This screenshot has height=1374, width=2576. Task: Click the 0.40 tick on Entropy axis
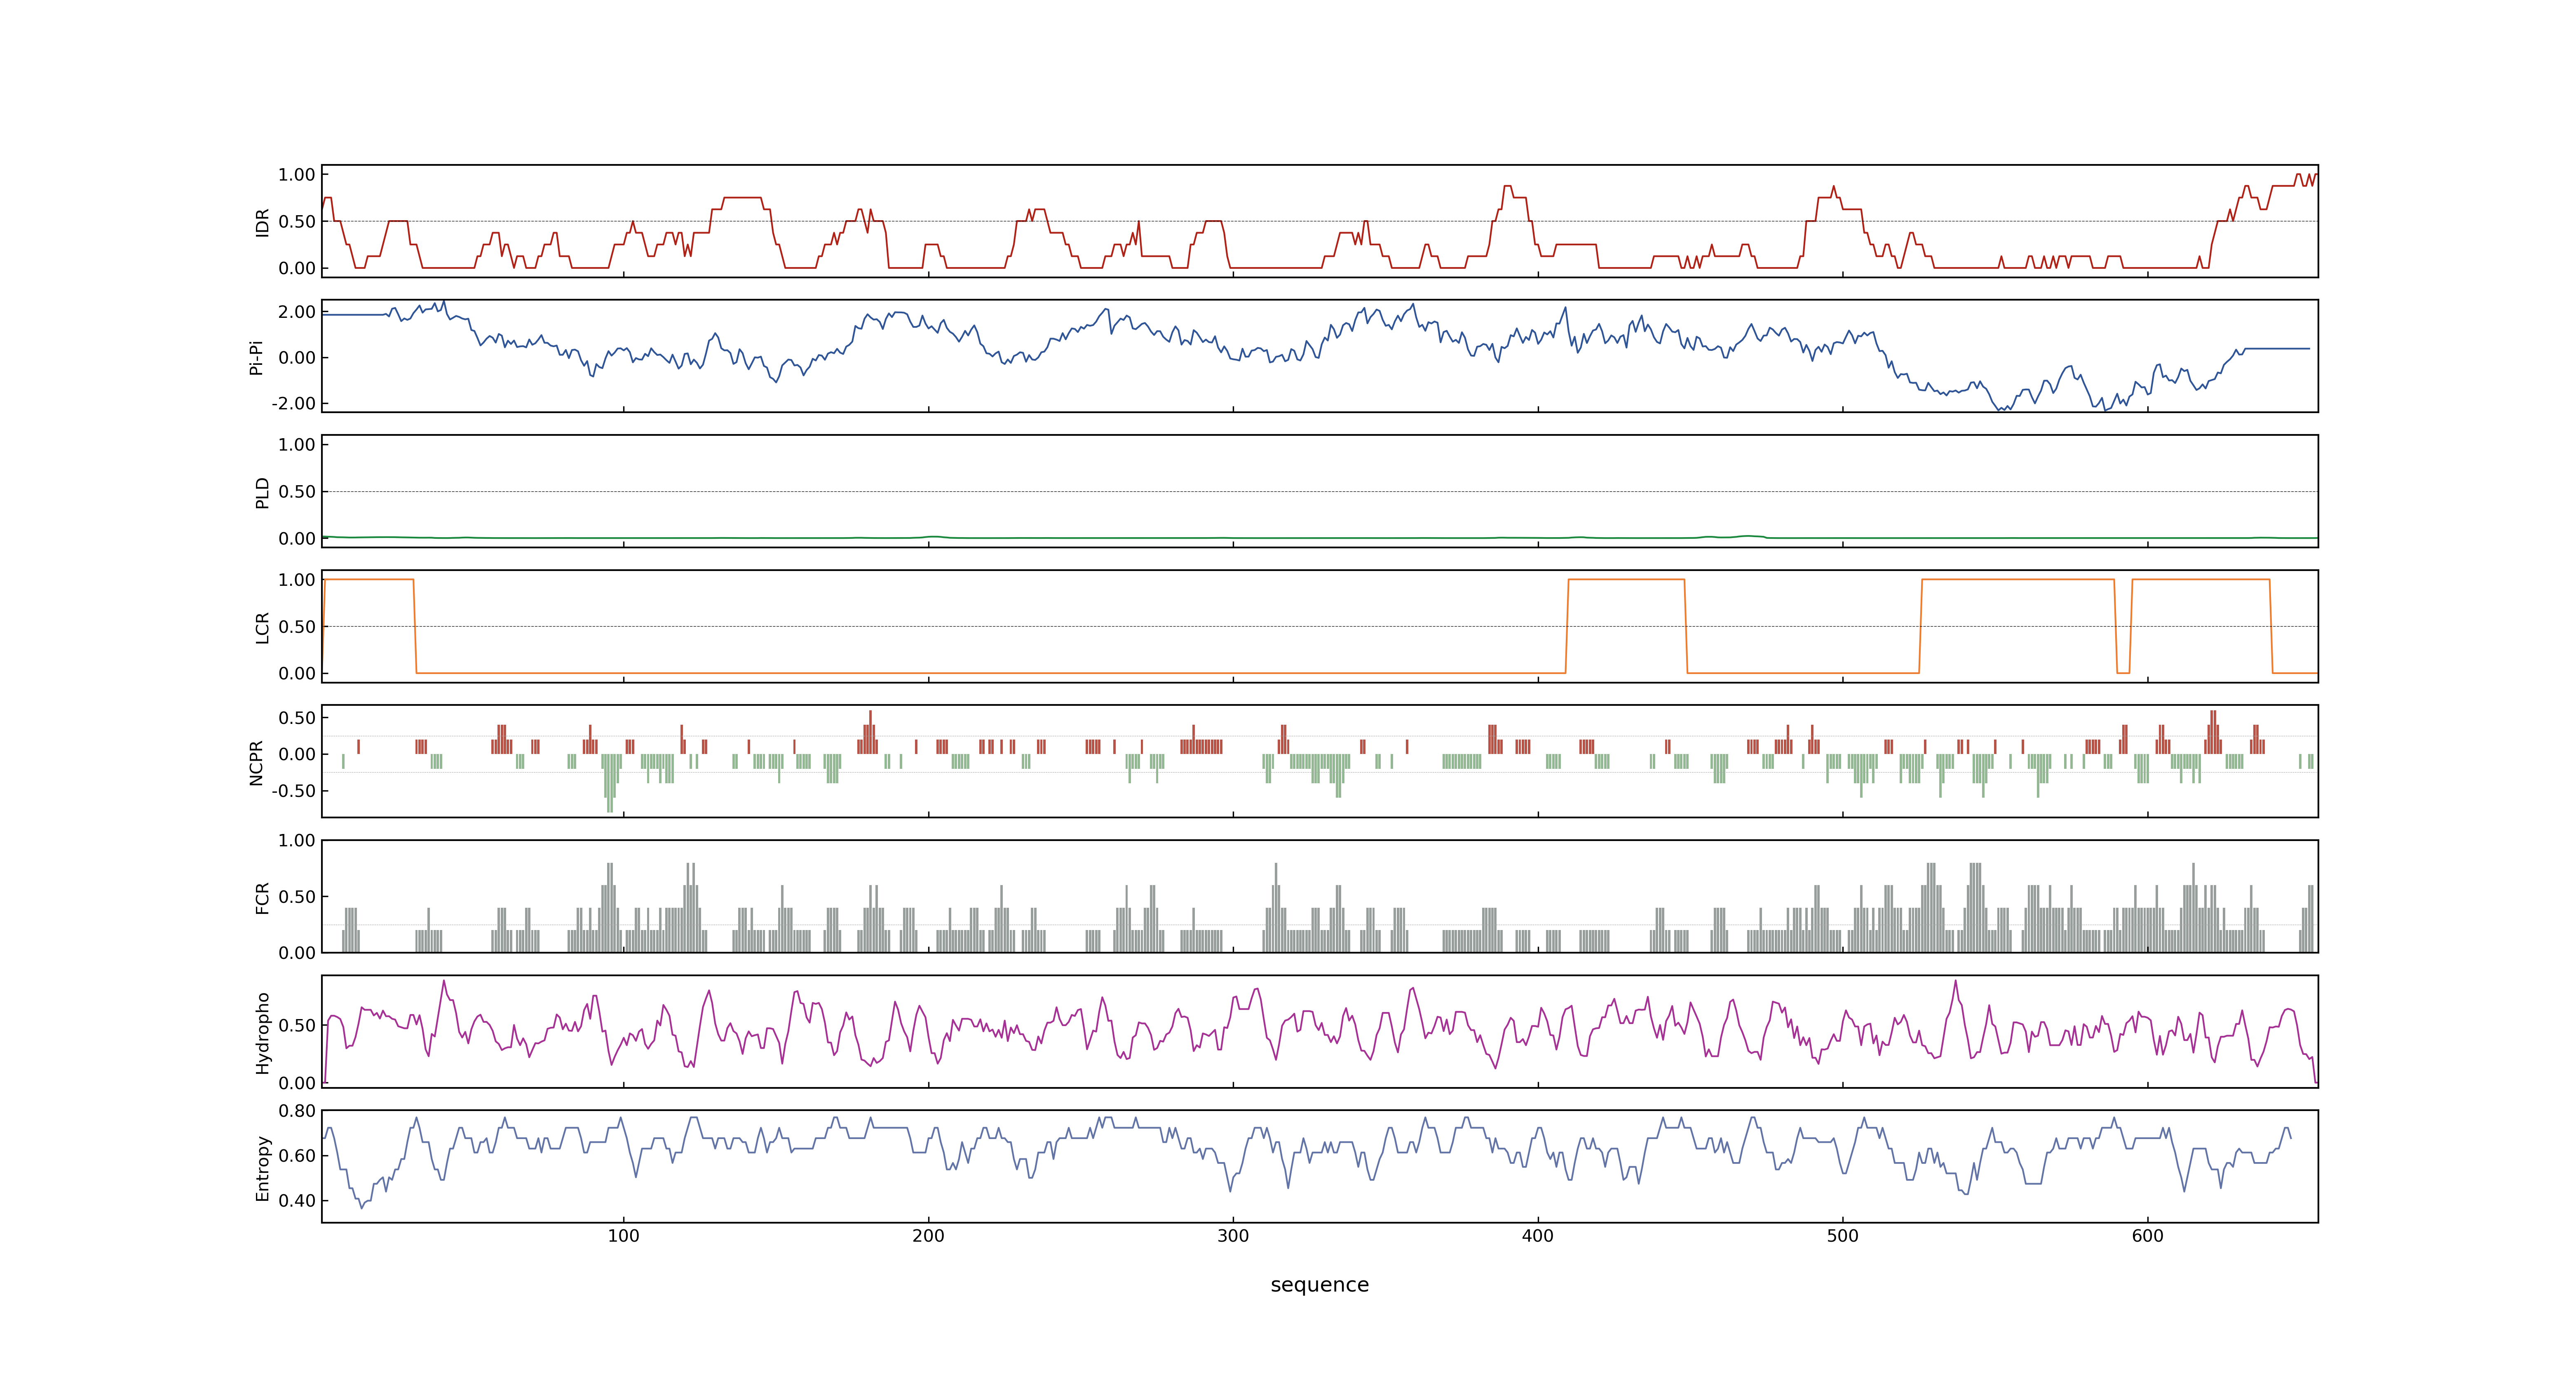click(x=297, y=1201)
